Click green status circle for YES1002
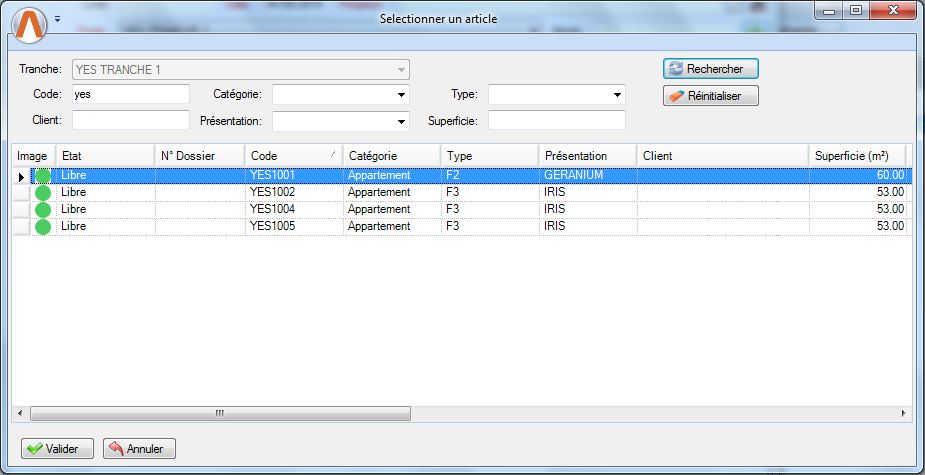 pos(43,193)
